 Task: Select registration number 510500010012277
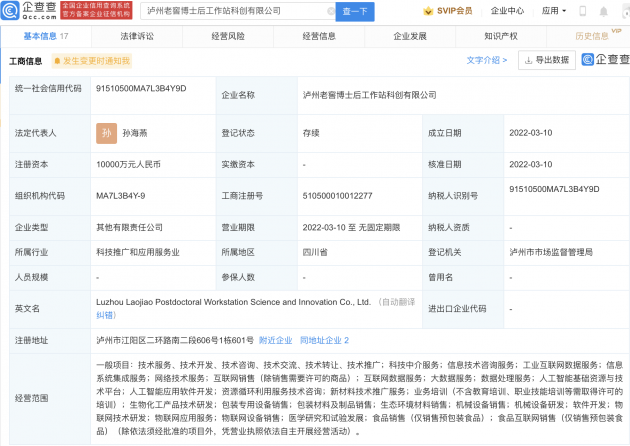click(x=338, y=196)
